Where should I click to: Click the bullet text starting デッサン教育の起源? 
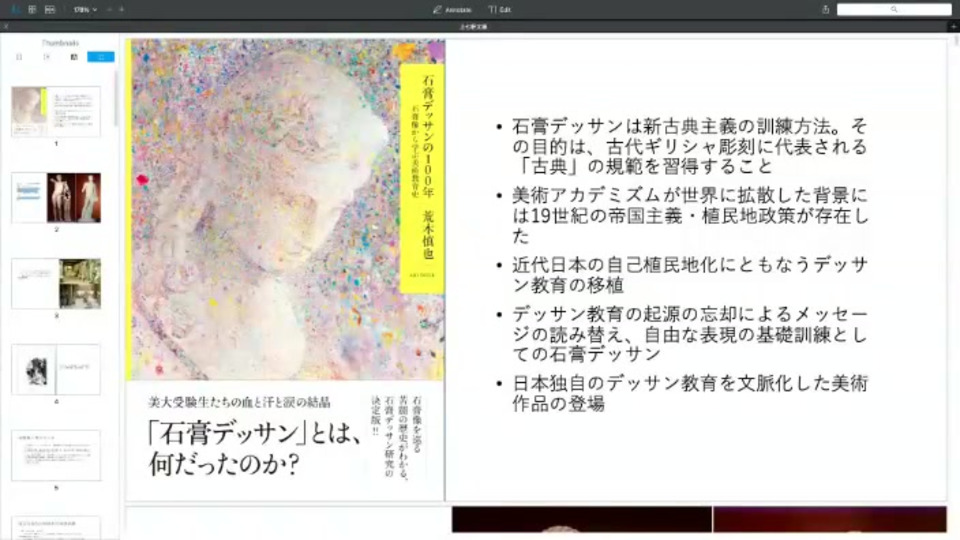pos(690,334)
